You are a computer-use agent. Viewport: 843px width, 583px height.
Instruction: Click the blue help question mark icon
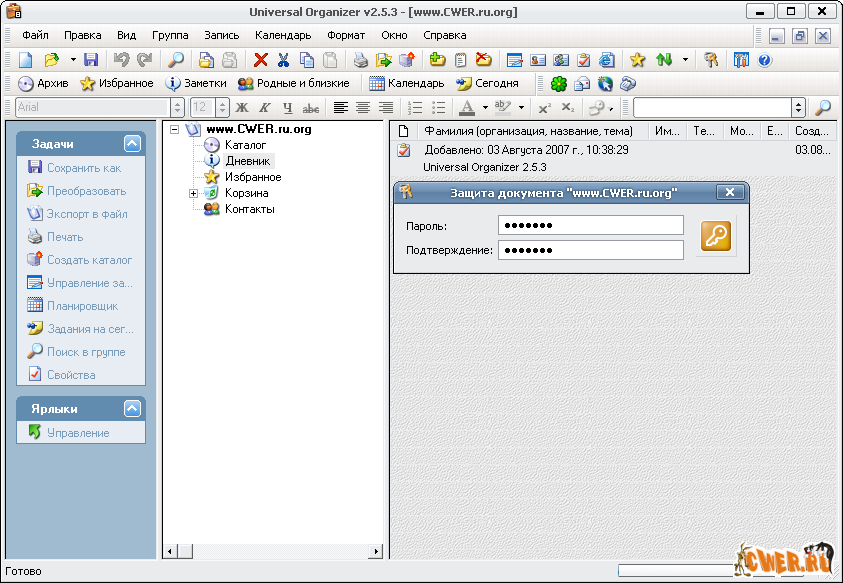pyautogui.click(x=765, y=60)
